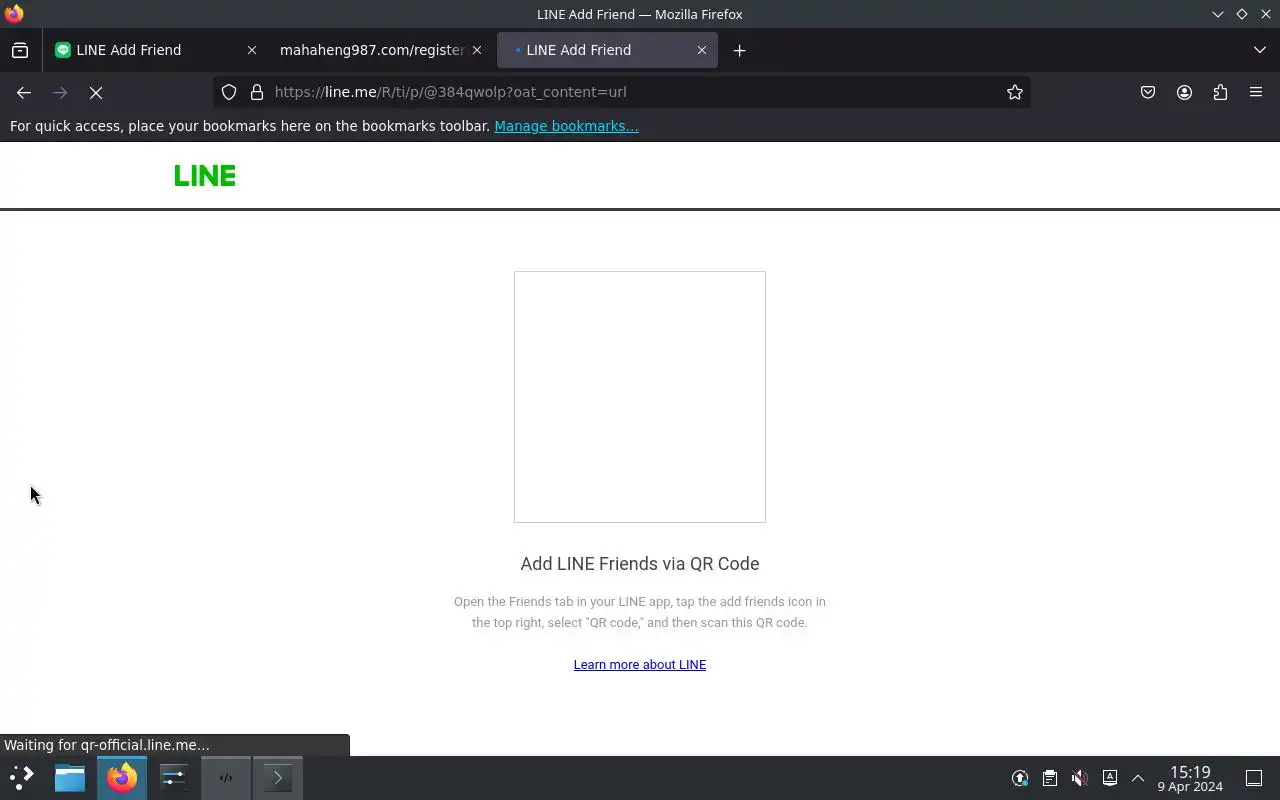Click the updates tray icon
The image size is (1280, 800).
[1020, 778]
